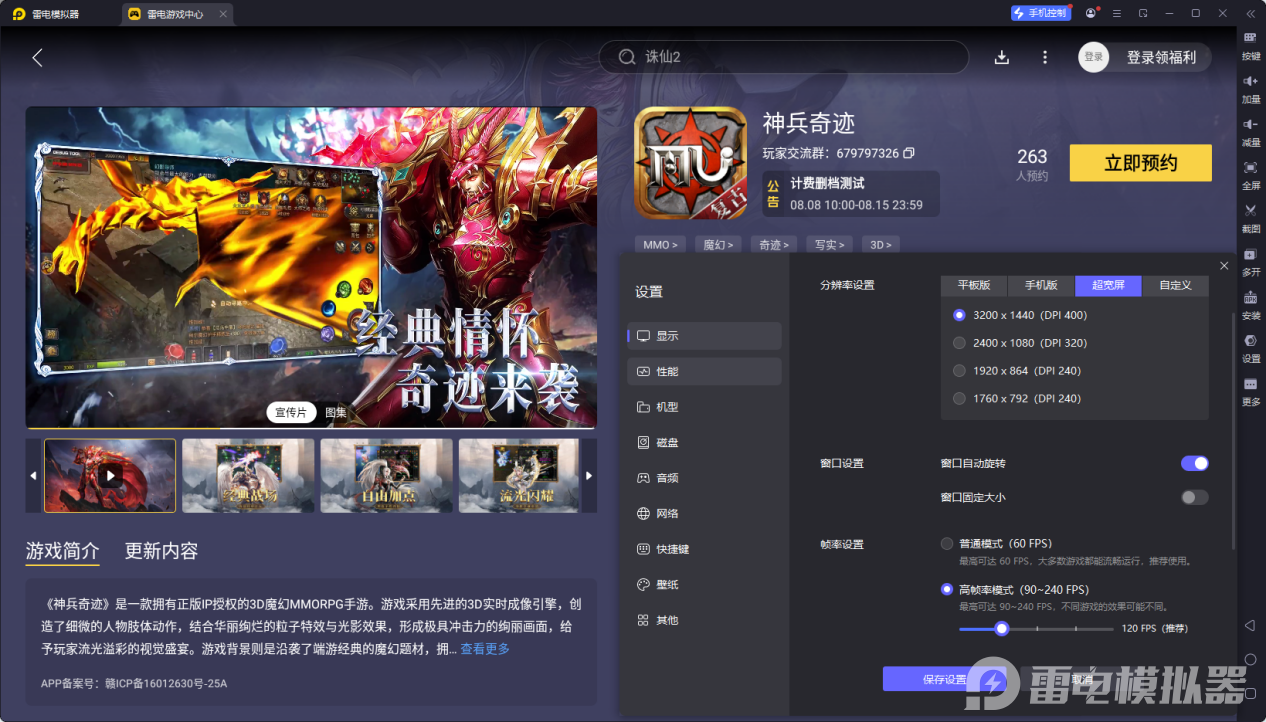Select 1760 x 792 (DPI 240) resolution
Screen dimensions: 1266x722
click(960, 398)
